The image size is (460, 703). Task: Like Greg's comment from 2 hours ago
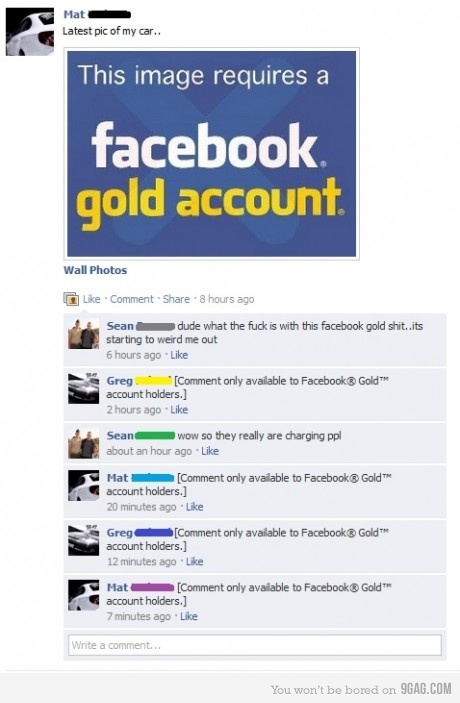(x=179, y=410)
